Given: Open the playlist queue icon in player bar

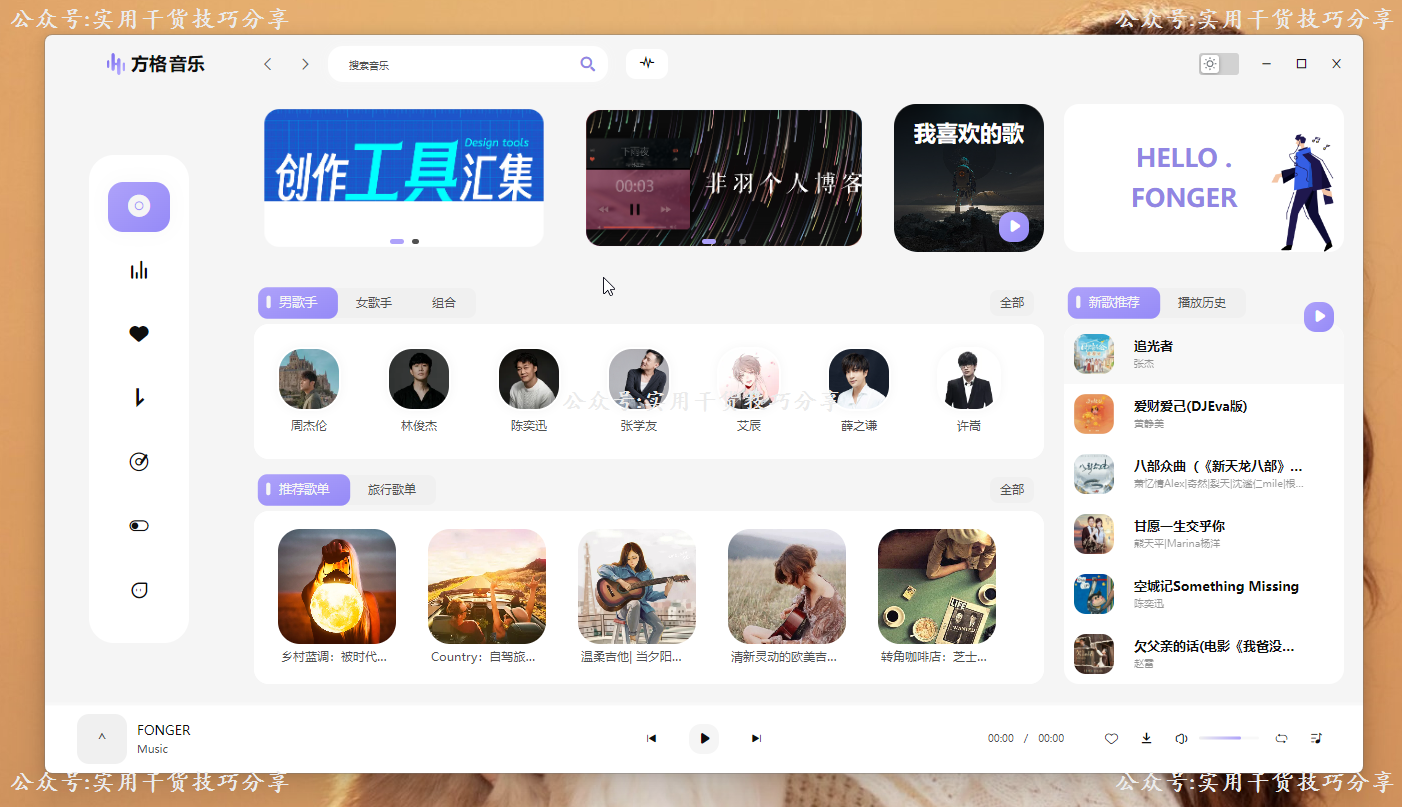Looking at the screenshot, I should point(1316,738).
